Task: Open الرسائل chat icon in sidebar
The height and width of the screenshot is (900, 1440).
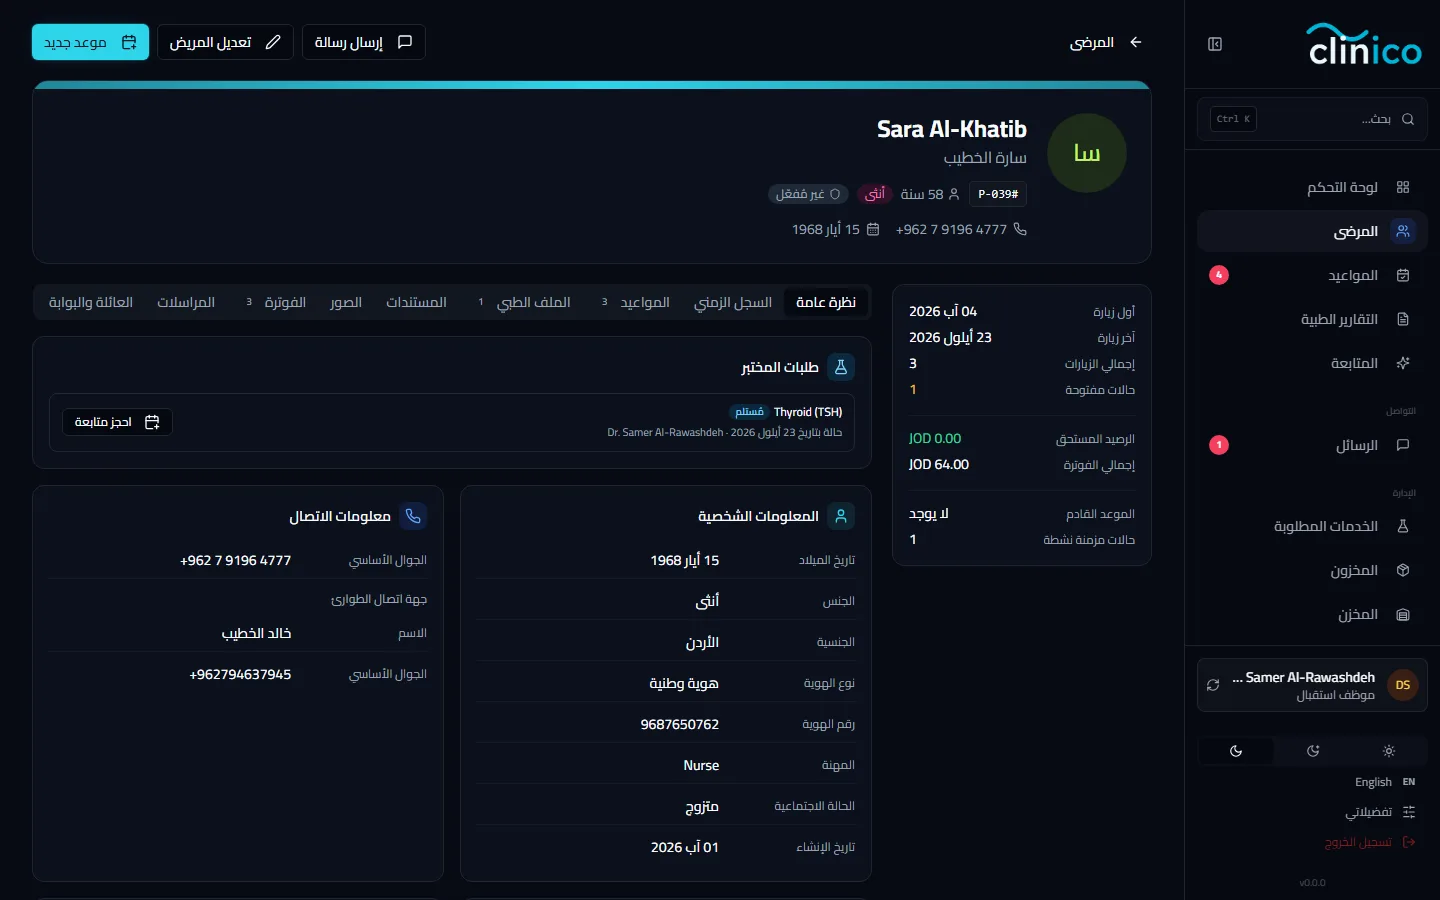Action: click(x=1403, y=445)
